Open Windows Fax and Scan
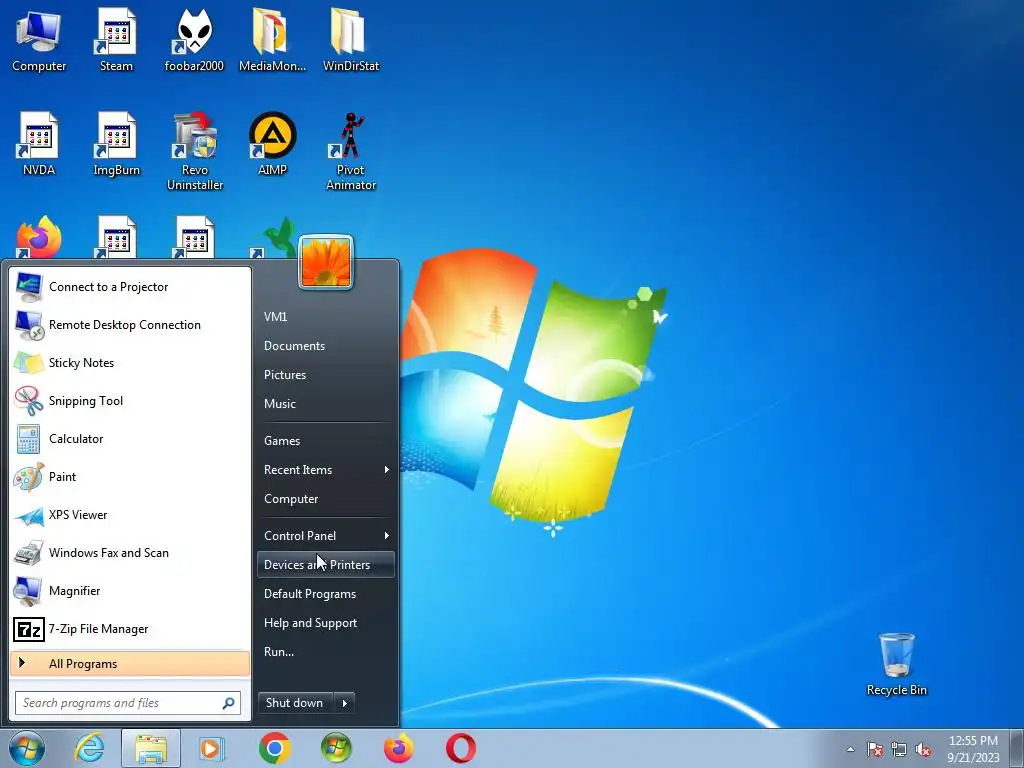The width and height of the screenshot is (1024, 768). point(130,552)
